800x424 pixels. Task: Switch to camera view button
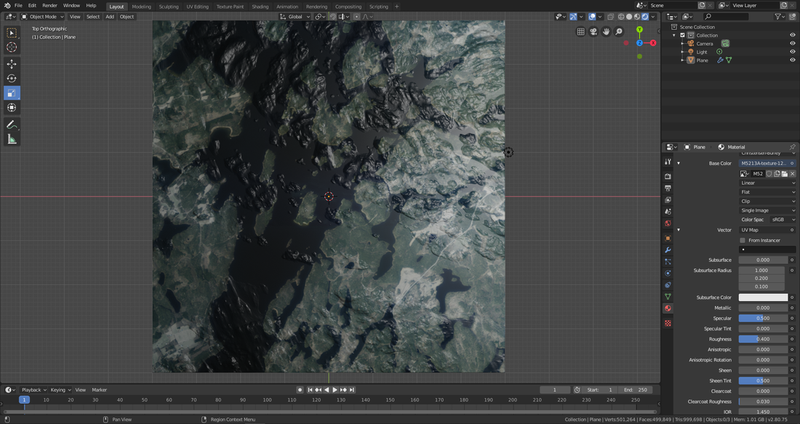pos(593,32)
